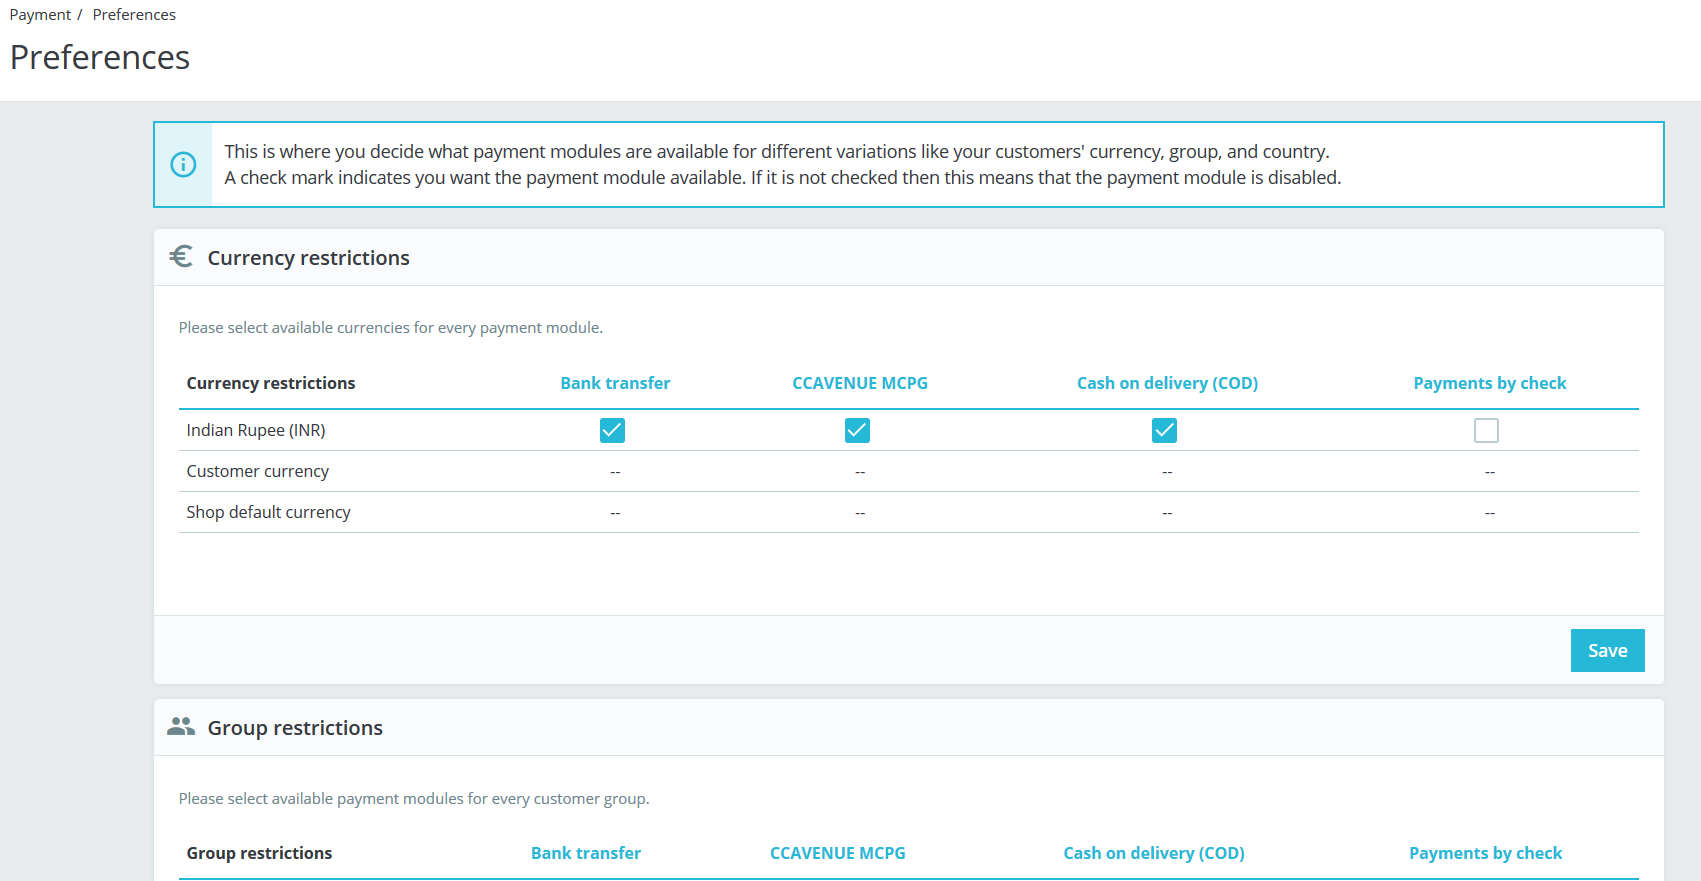Image resolution: width=1701 pixels, height=881 pixels.
Task: Click Payments by check group column header
Action: (x=1485, y=853)
